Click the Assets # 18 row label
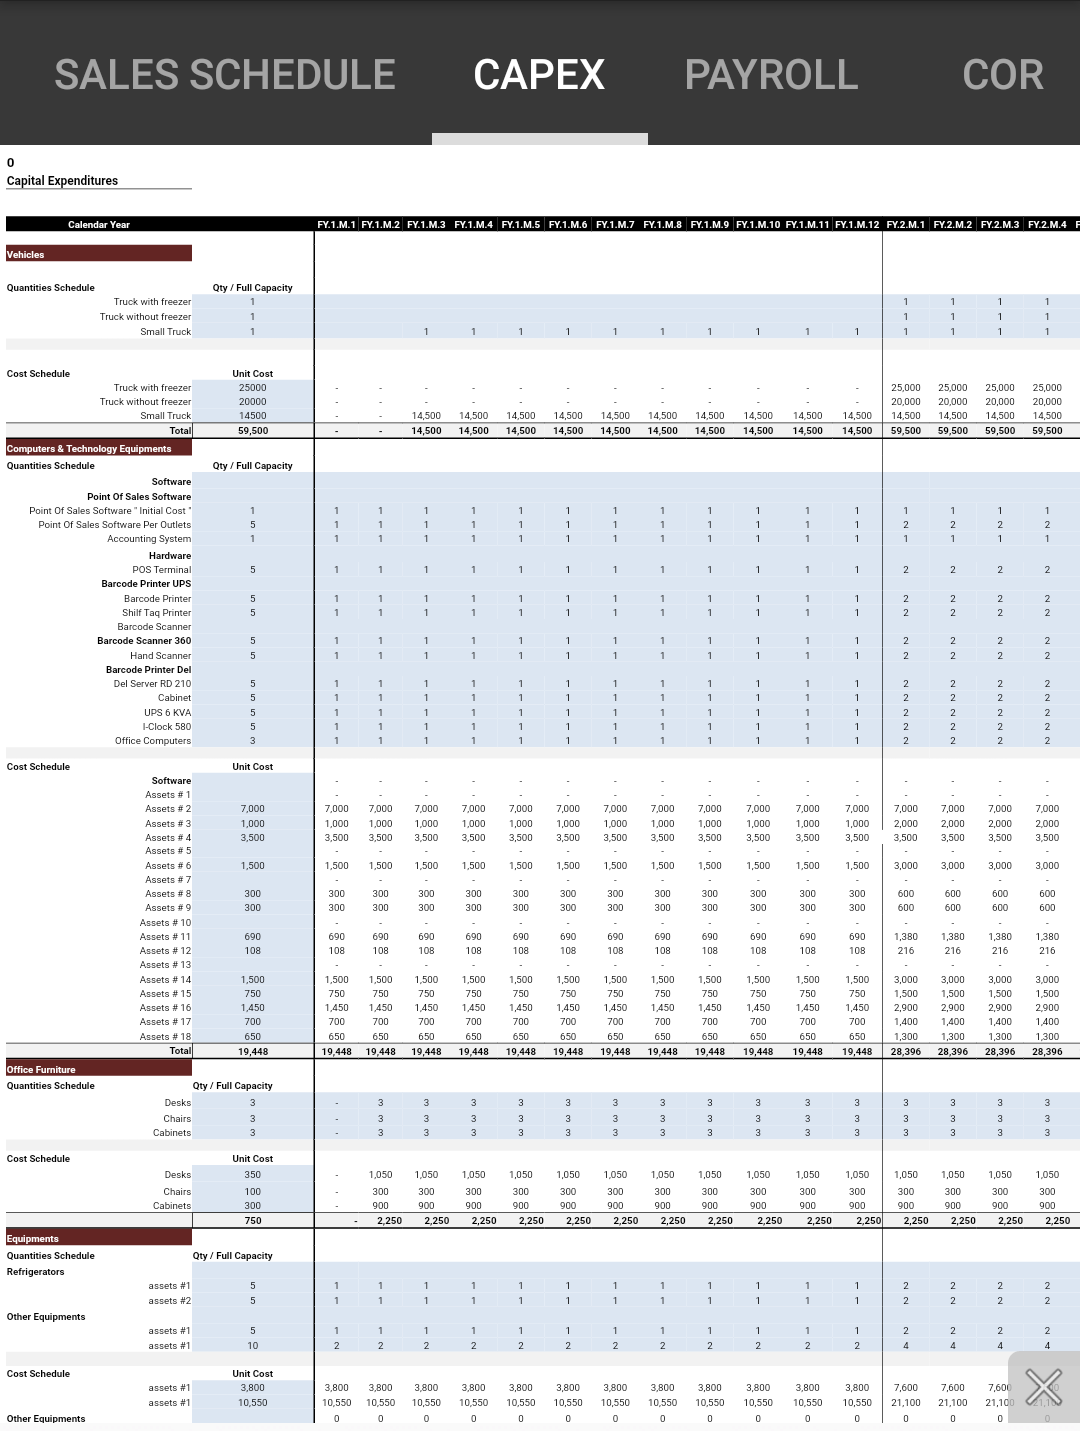Viewport: 1080px width, 1431px height. click(165, 1037)
